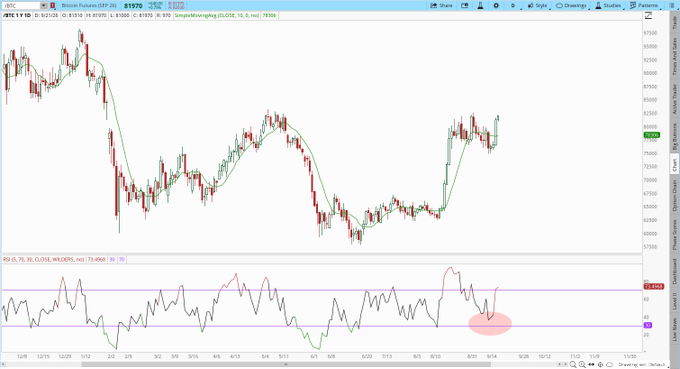Click the scroll right arrow in bottom bar
680x369 pixels.
(x=566, y=365)
